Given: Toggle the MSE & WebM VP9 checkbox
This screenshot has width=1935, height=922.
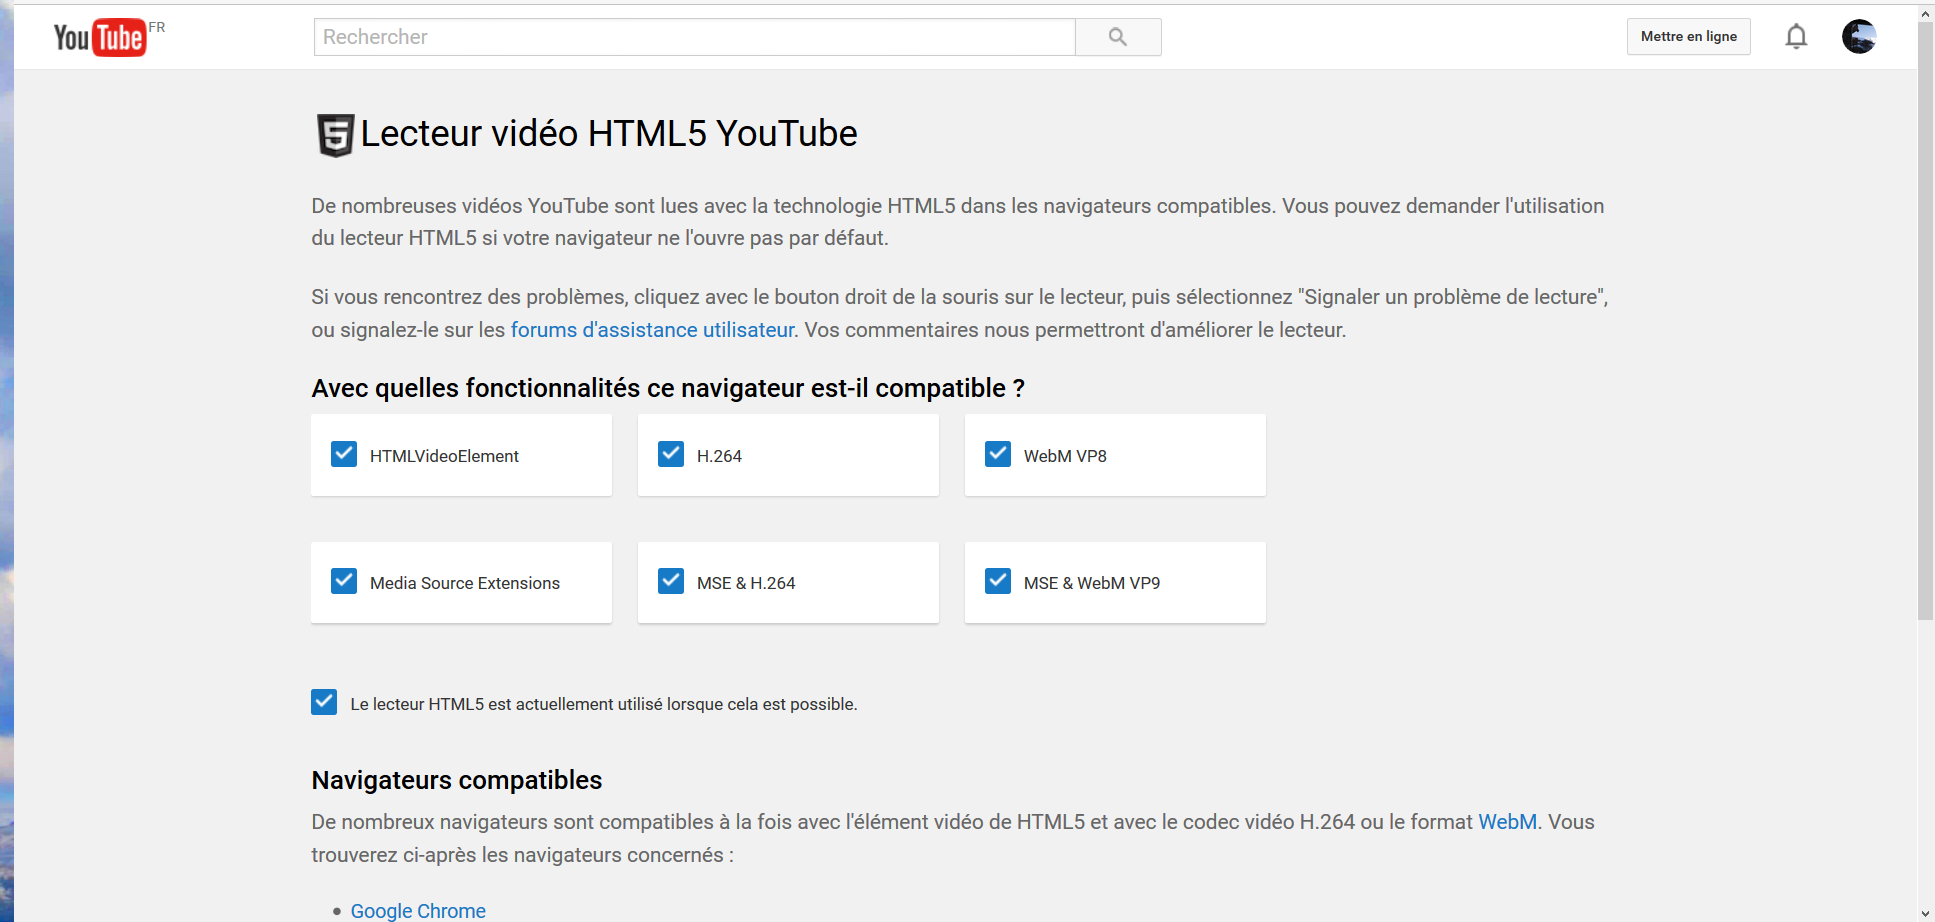Looking at the screenshot, I should 998,582.
